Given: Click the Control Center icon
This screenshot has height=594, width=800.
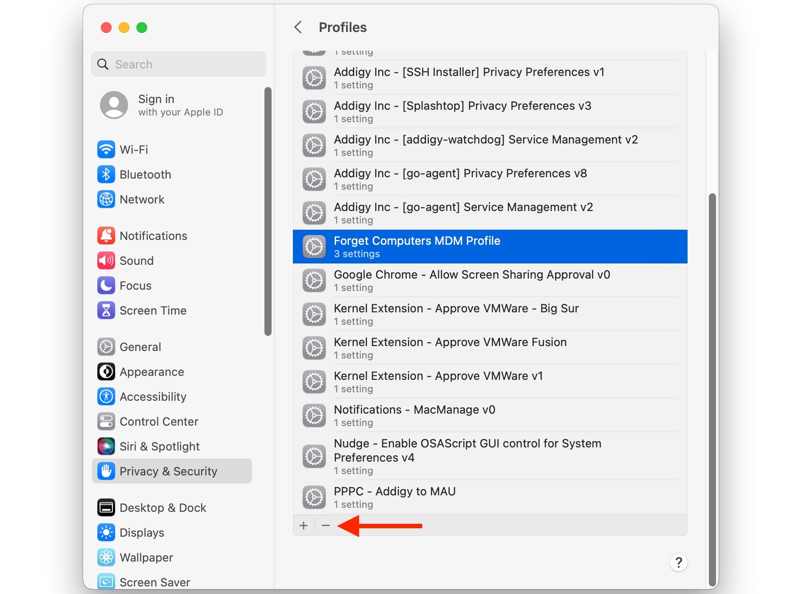Looking at the screenshot, I should [x=106, y=422].
